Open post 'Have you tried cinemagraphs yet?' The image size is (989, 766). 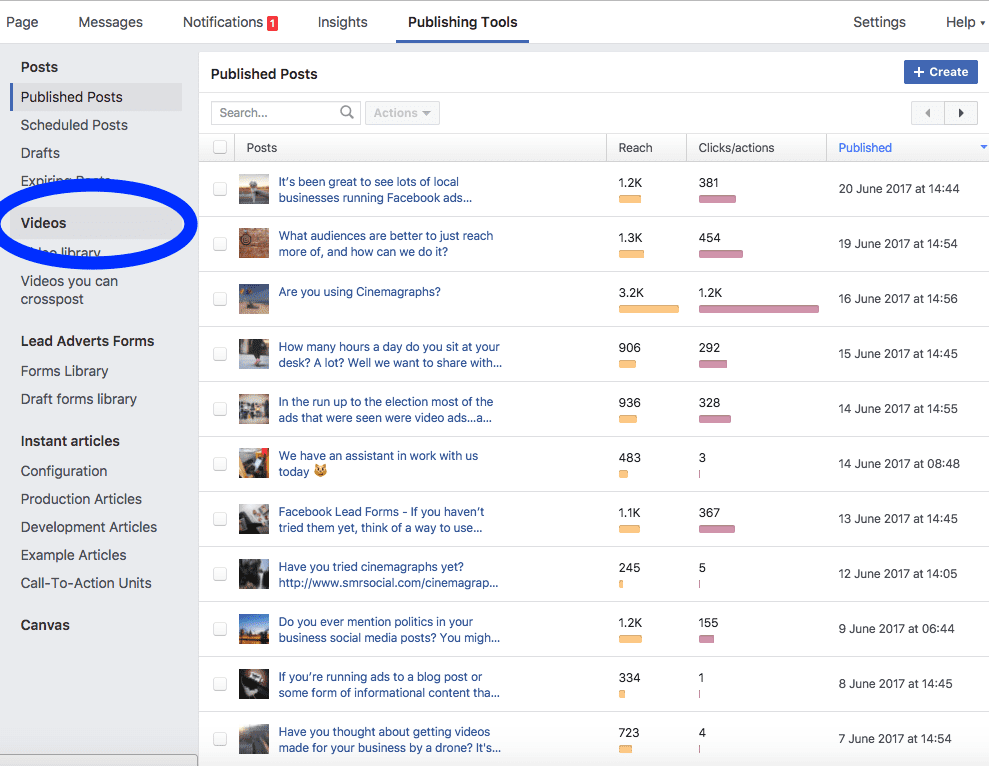point(389,574)
